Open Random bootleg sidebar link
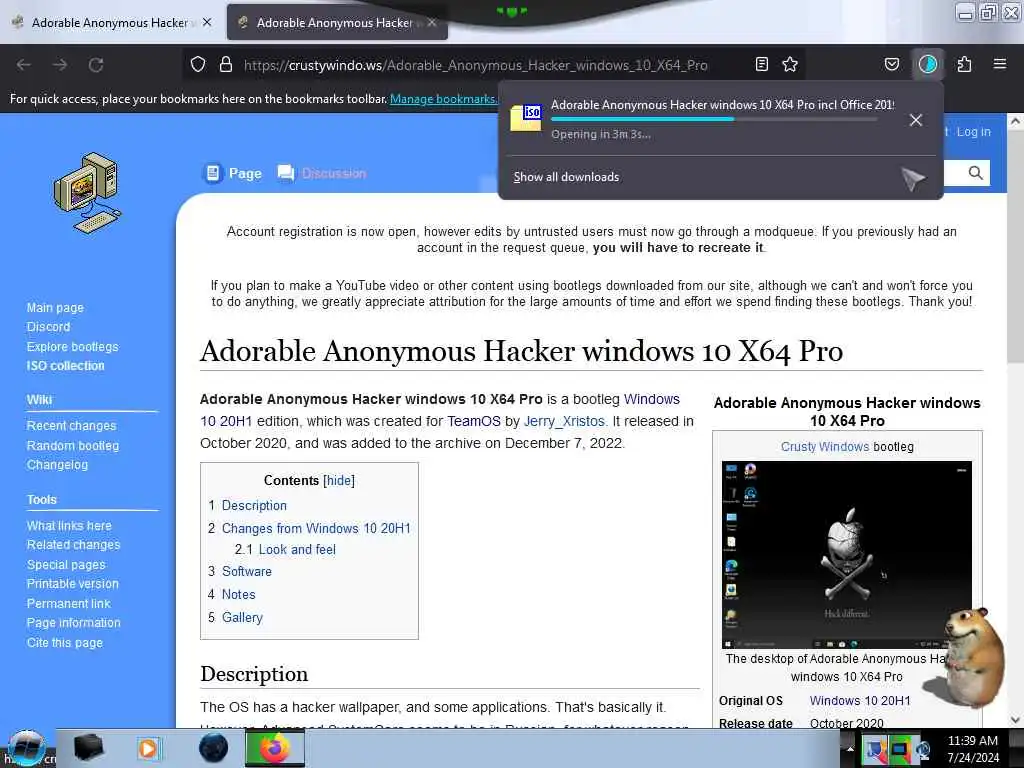Screen dimensions: 1024x768 72,446
